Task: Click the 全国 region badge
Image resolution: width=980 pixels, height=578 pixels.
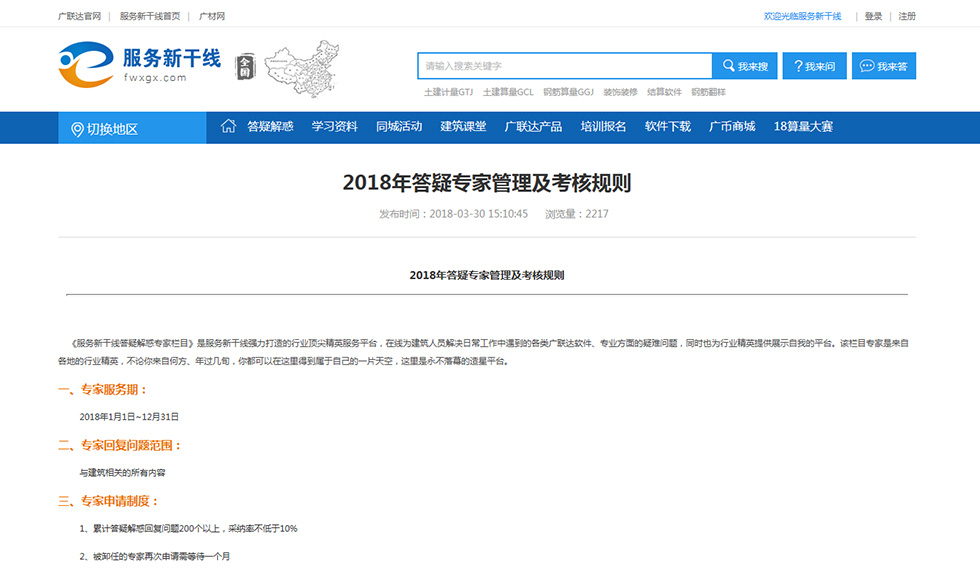Action: point(245,67)
